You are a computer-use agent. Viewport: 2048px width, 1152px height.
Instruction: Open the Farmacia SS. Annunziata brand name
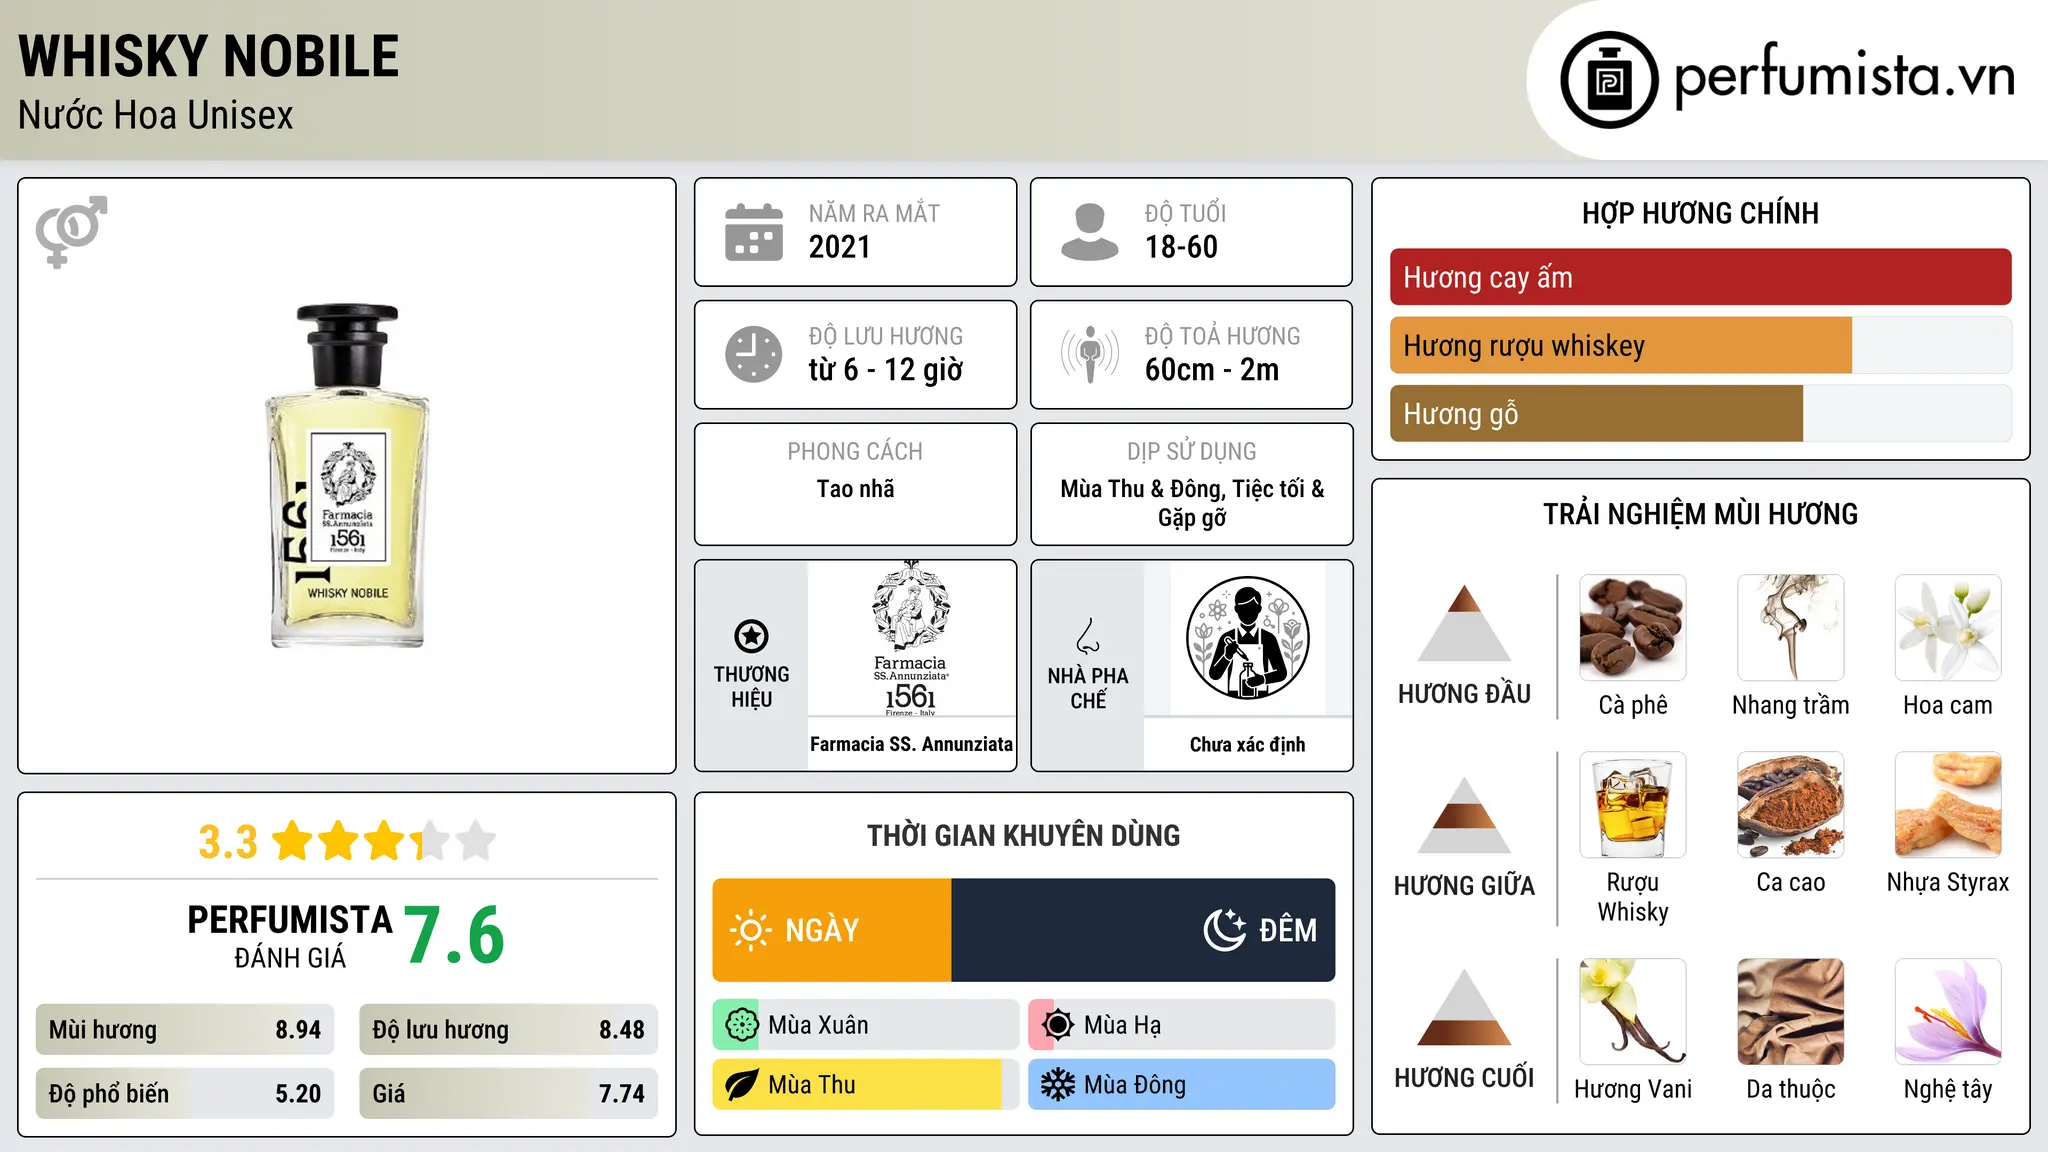tap(911, 744)
